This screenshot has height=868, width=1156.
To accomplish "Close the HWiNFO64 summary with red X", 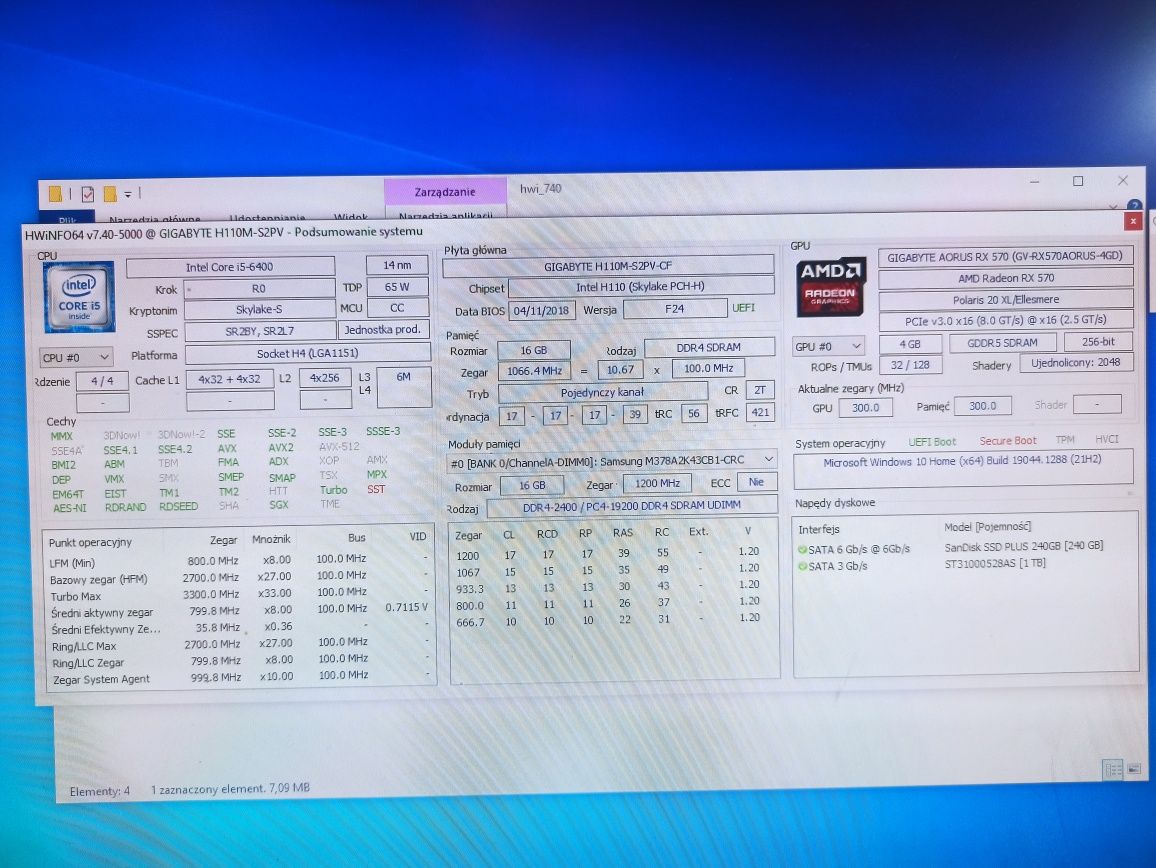I will (x=1133, y=221).
